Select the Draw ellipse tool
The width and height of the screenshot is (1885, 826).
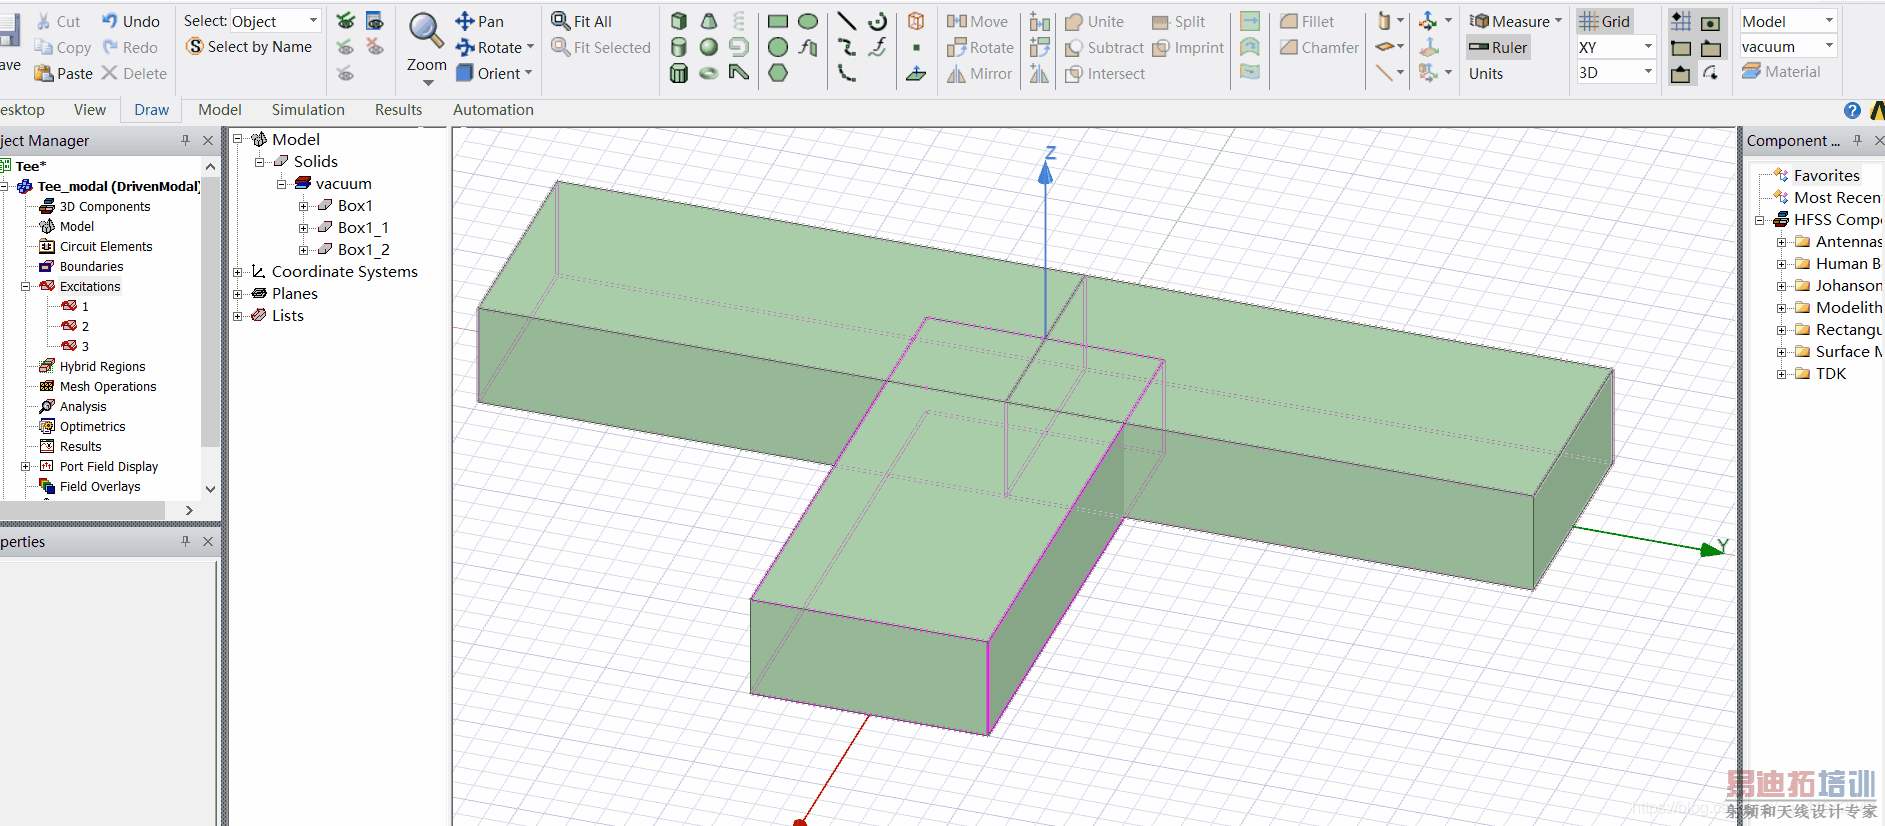pos(808,21)
